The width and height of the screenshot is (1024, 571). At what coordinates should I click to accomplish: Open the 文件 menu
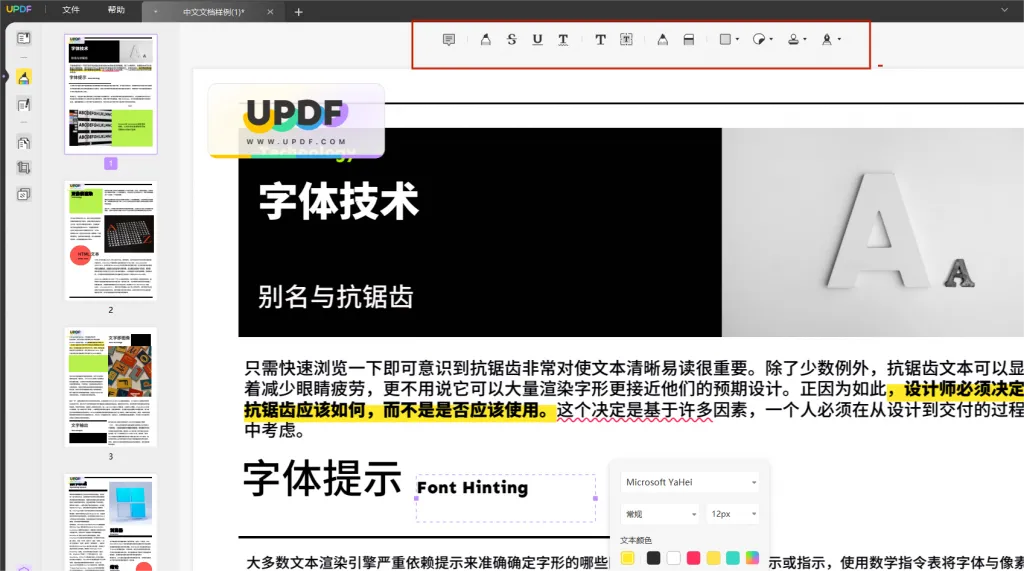71,10
